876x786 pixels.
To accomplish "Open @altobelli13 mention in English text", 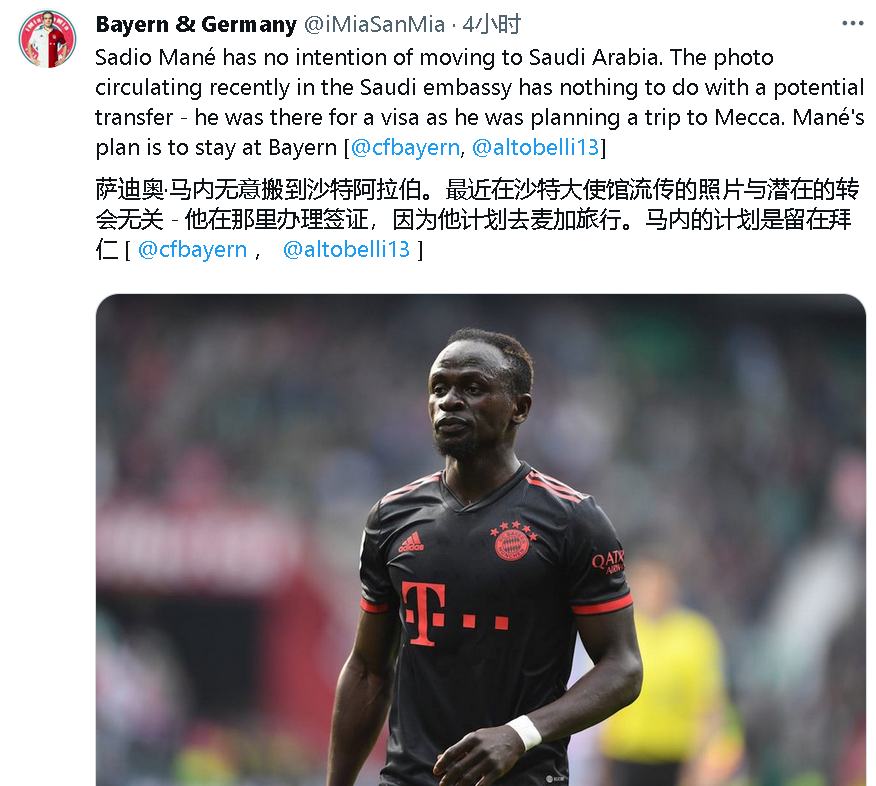I will (535, 147).
